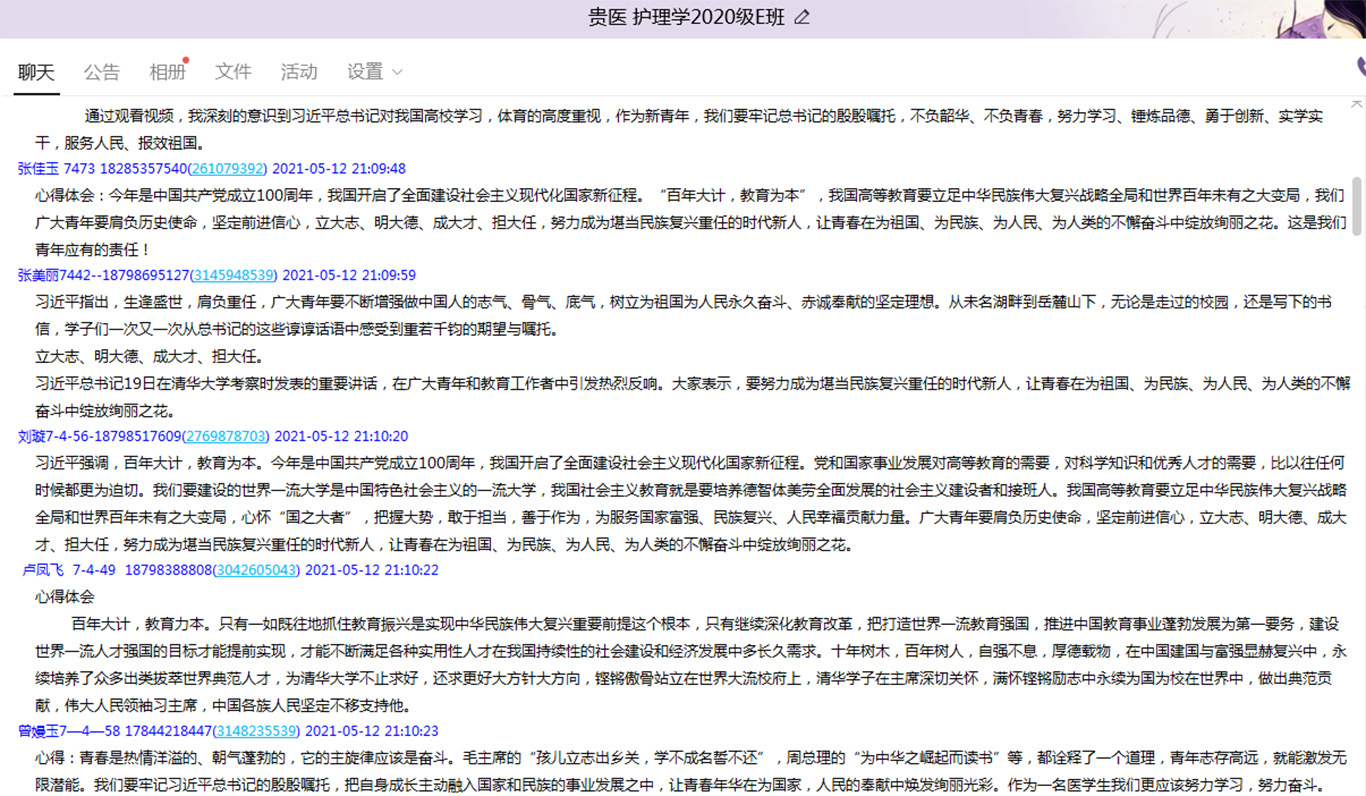This screenshot has width=1366, height=796.
Task: Click the purple phone icon at right edge
Action: [x=1360, y=68]
